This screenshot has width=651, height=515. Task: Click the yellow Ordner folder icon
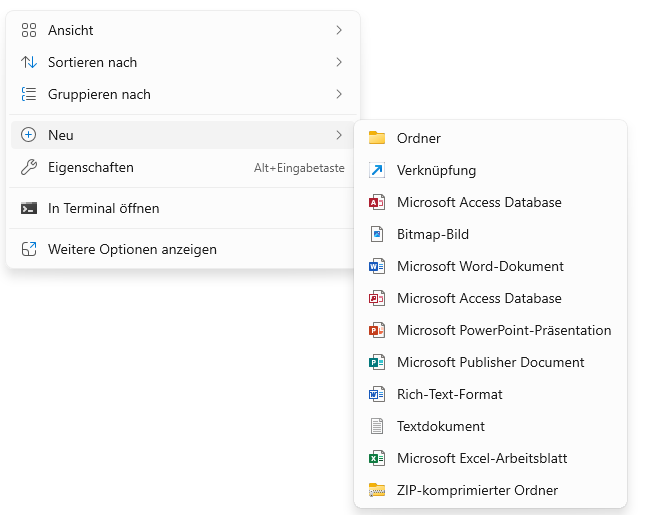377,138
